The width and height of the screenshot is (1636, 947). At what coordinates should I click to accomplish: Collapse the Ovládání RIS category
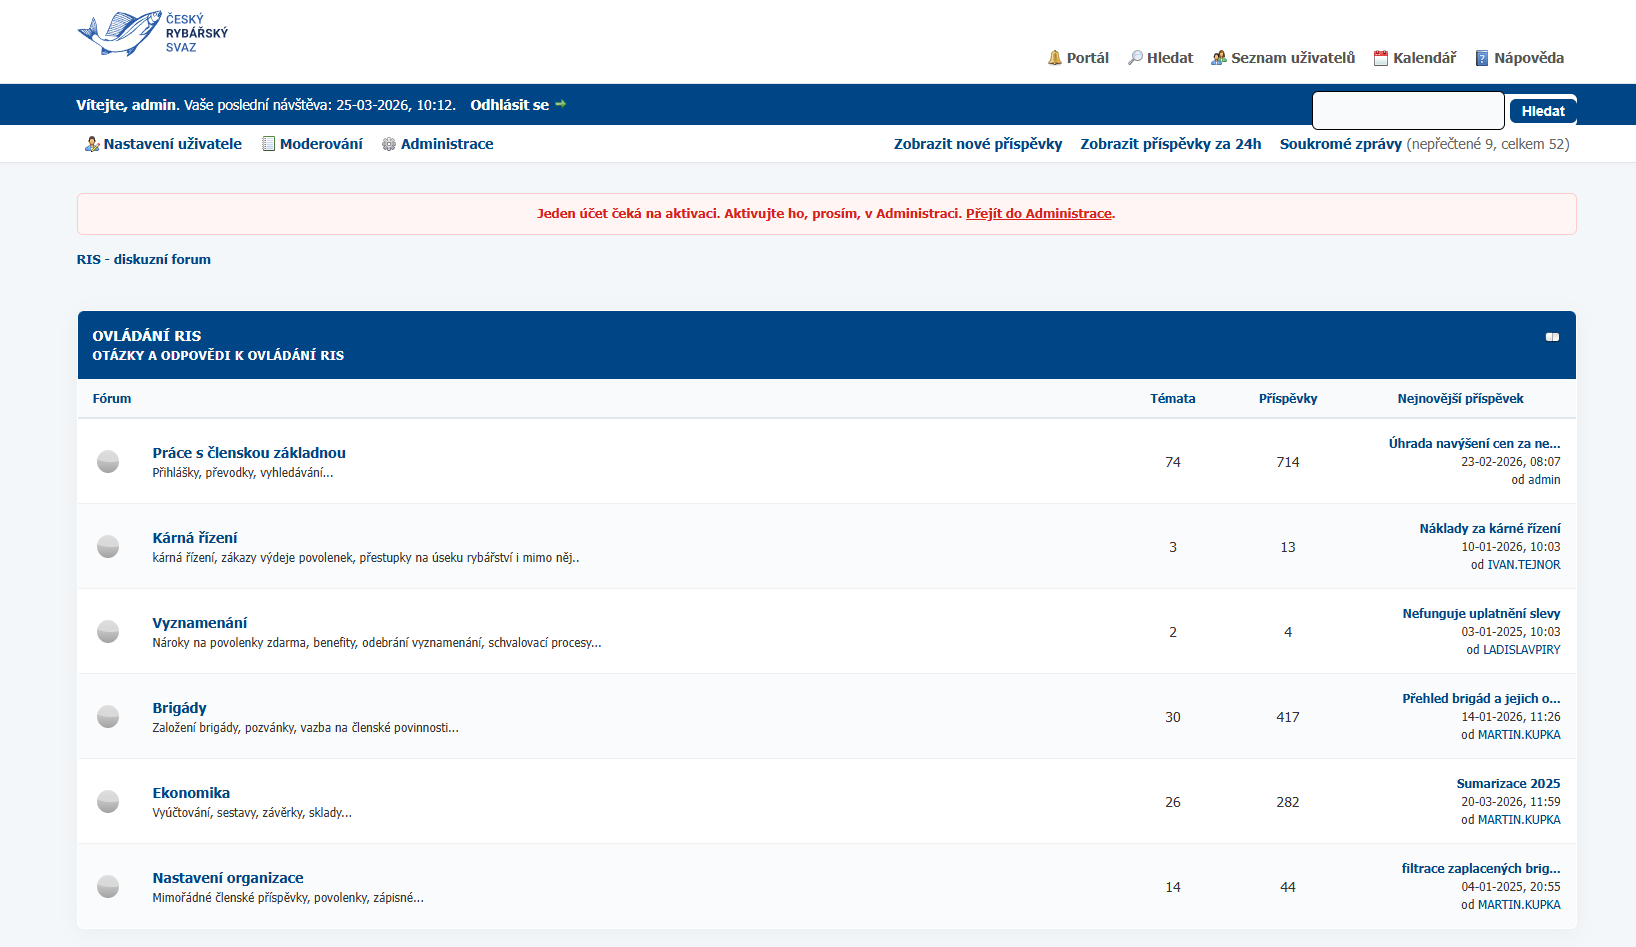[1552, 337]
